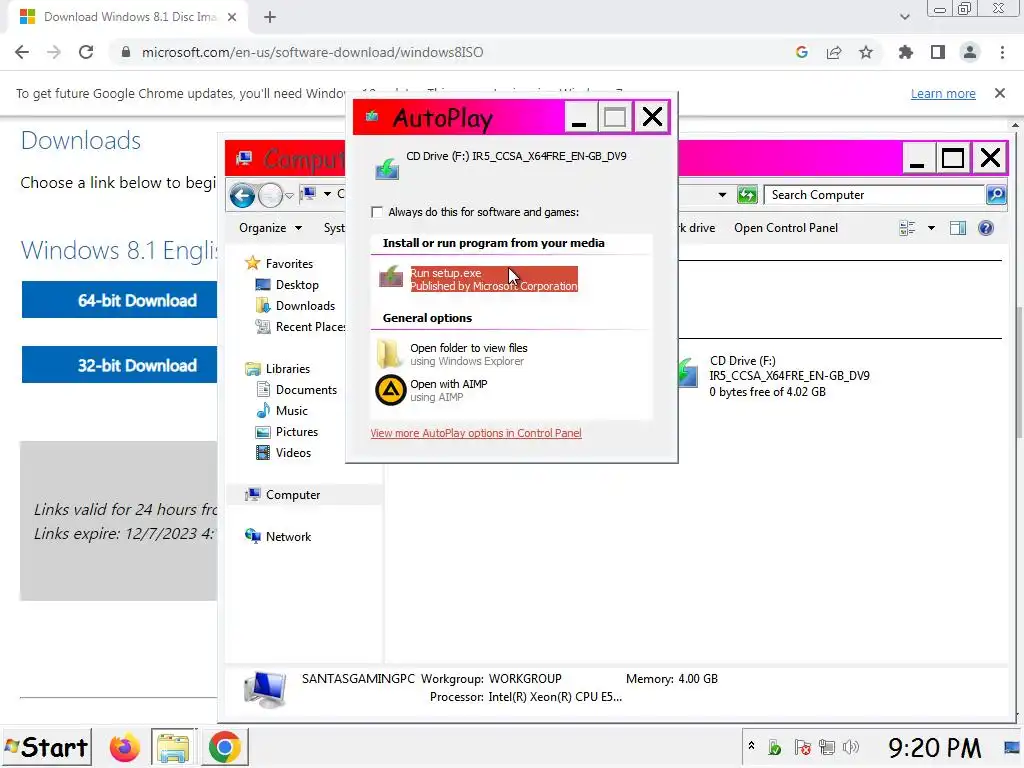Open explorer help with the question mark icon
This screenshot has height=768, width=1024.
985,228
